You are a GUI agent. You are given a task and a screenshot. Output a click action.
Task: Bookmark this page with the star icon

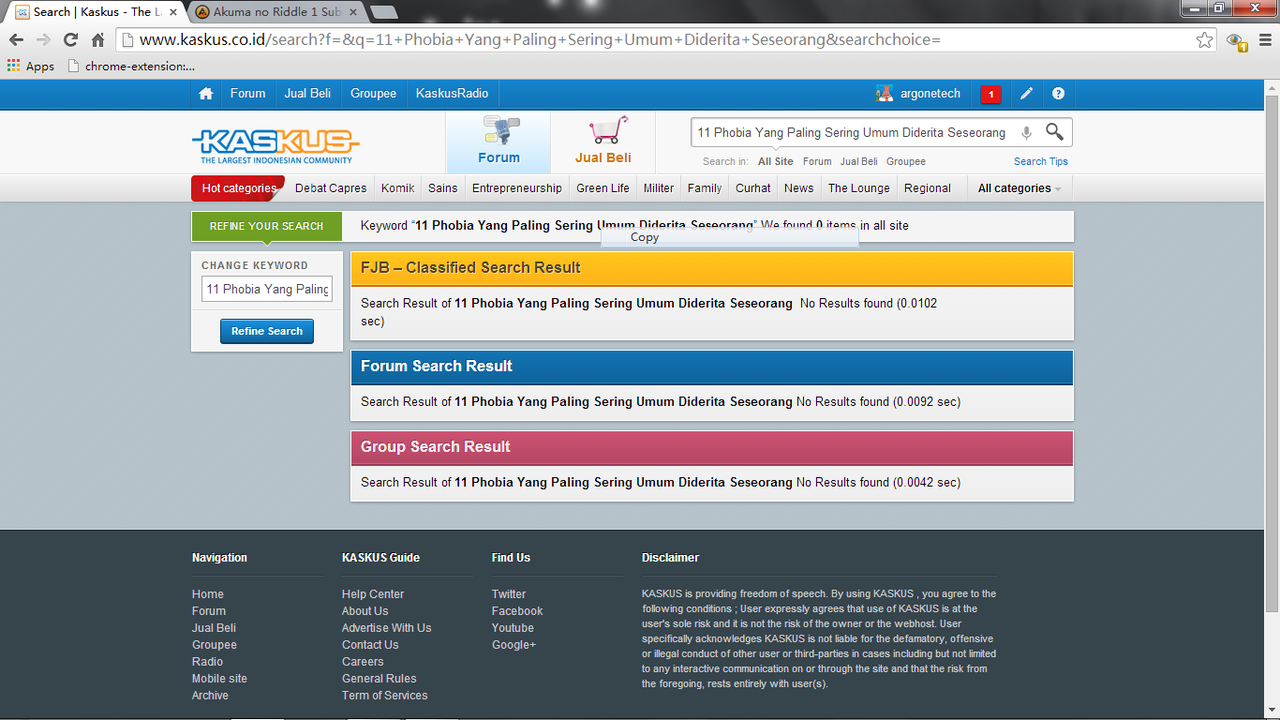point(1205,40)
